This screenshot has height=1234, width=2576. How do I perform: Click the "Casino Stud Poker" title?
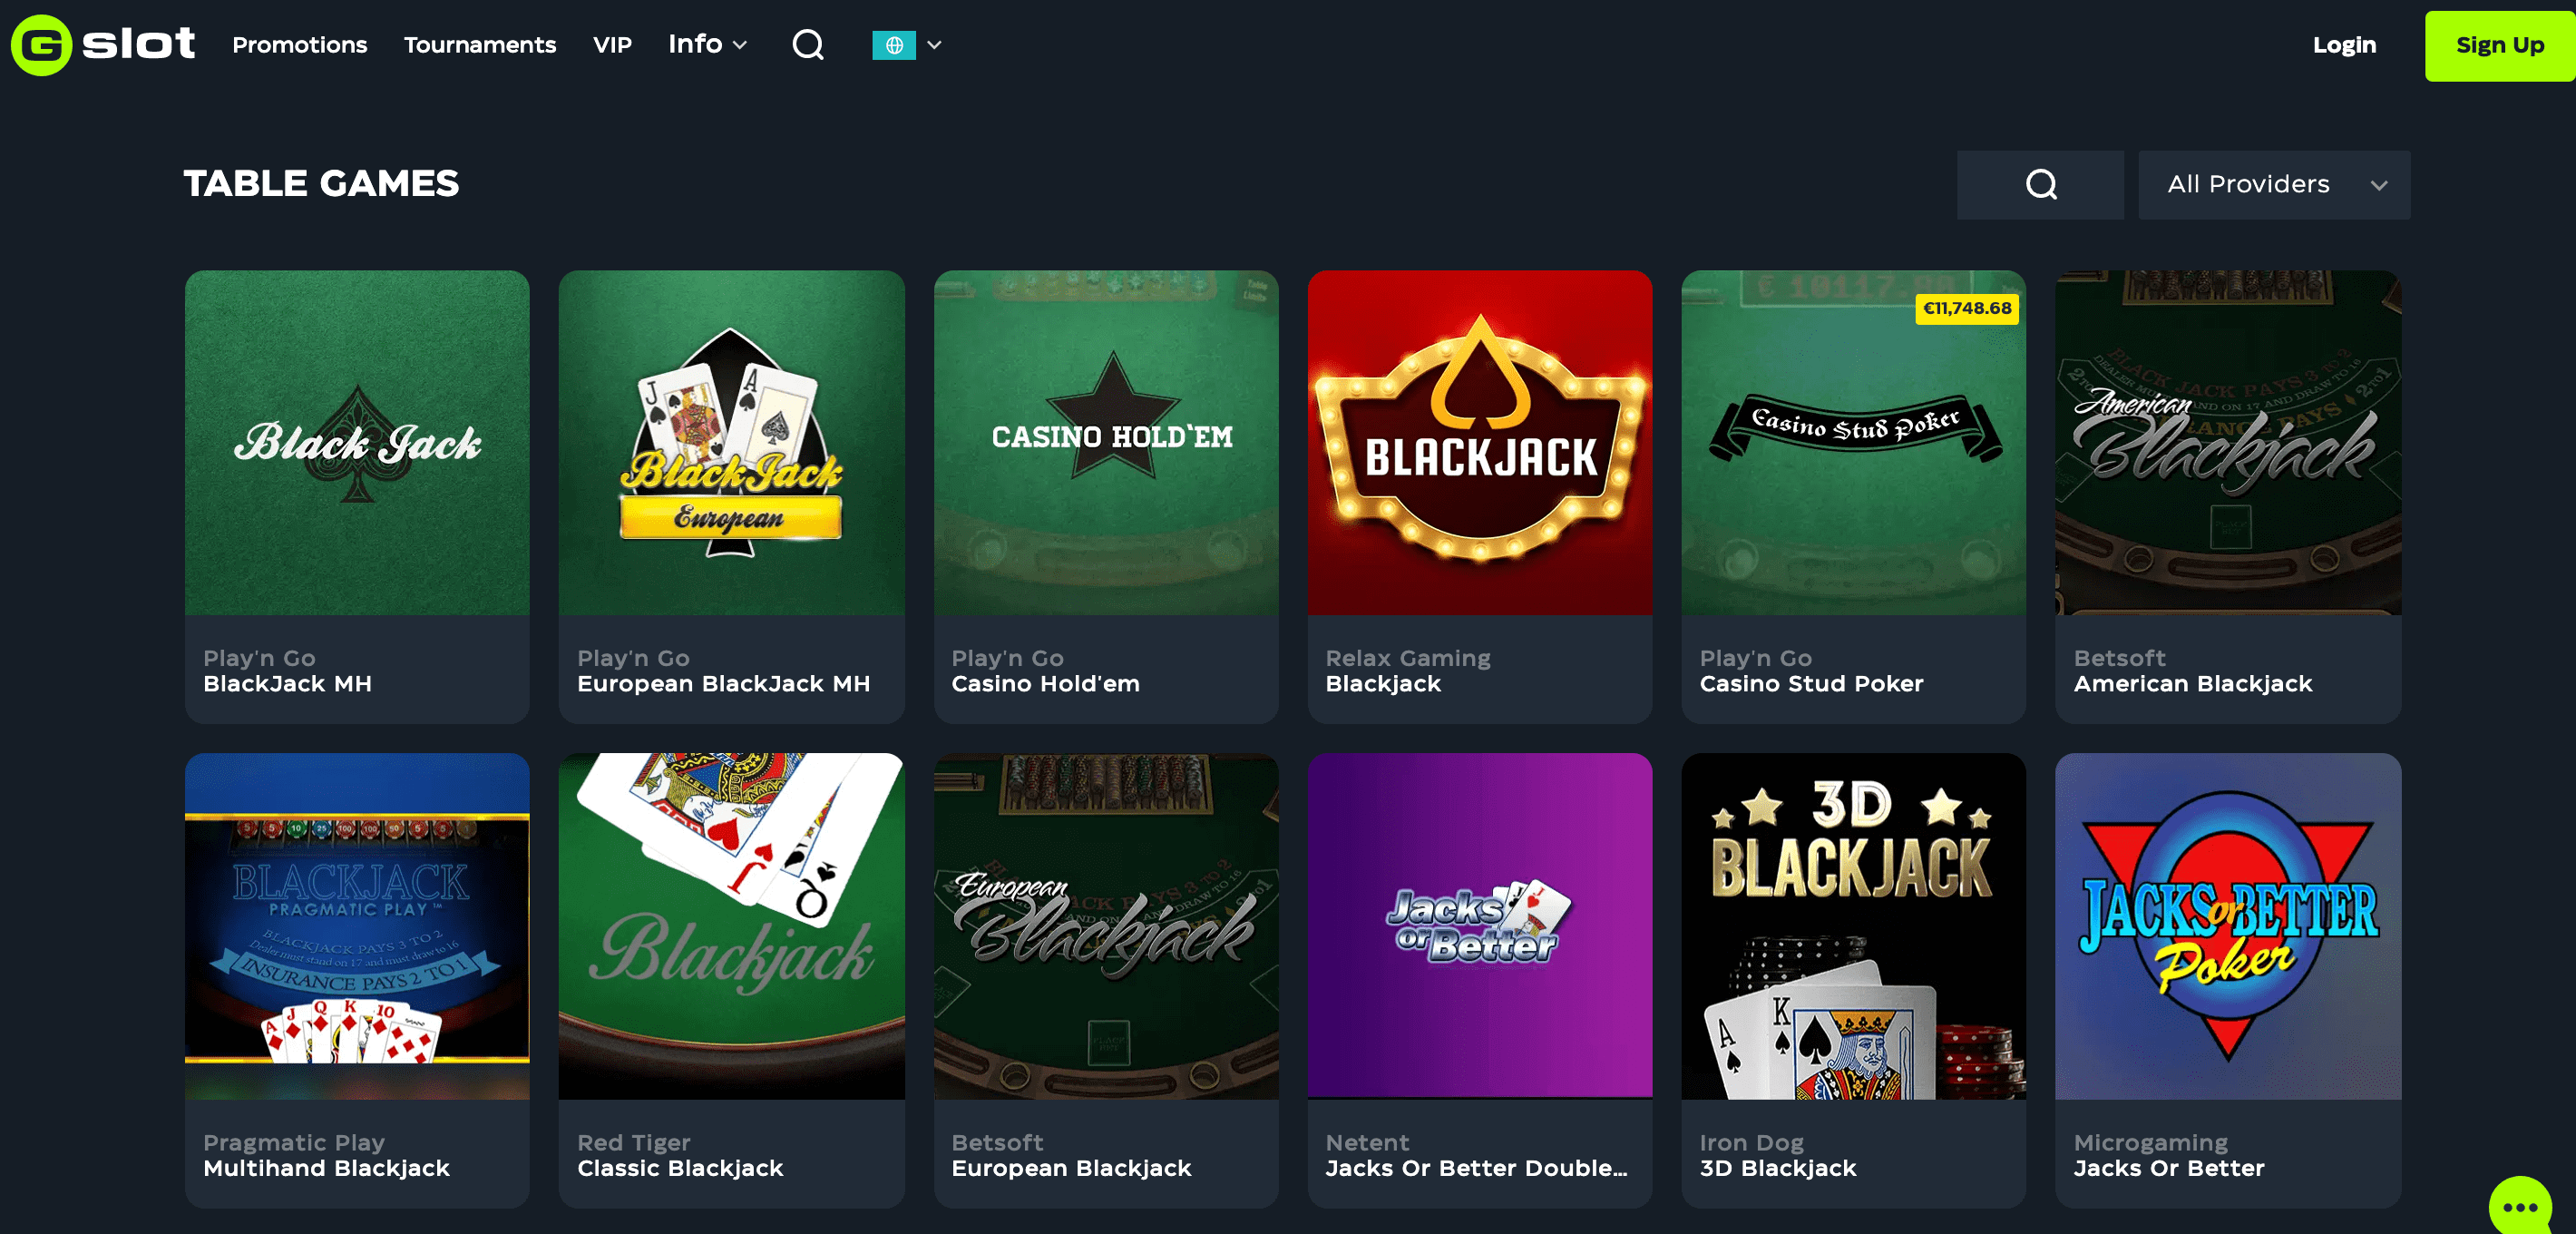pos(1811,684)
